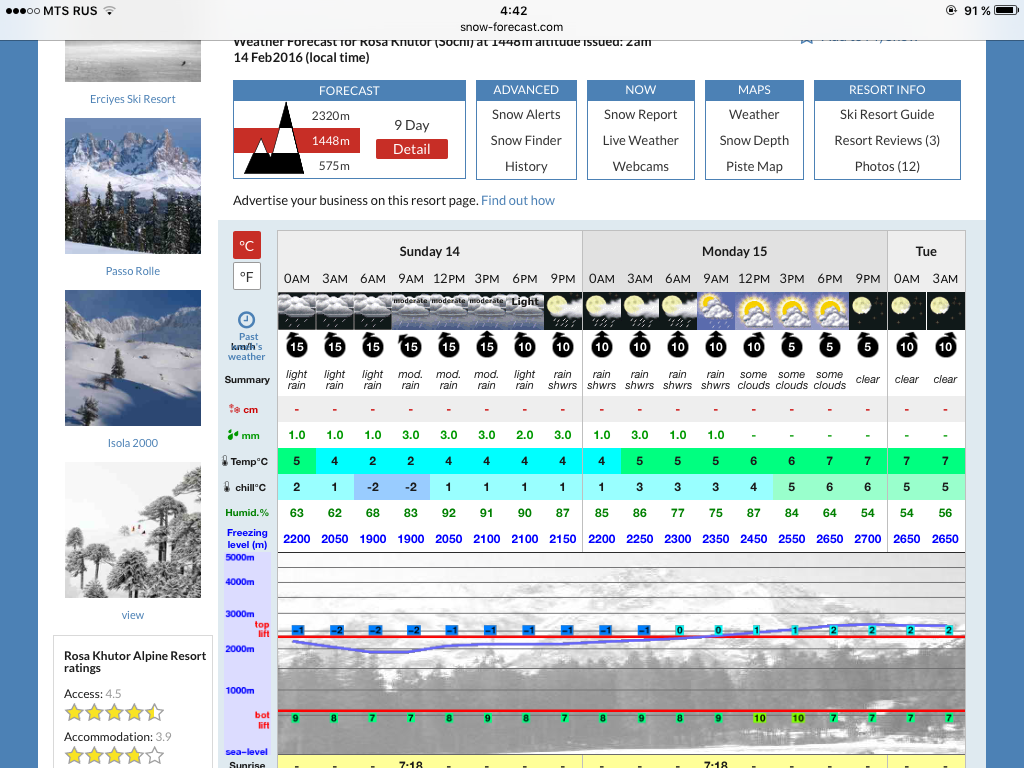Click the Temp°C thermometer label
This screenshot has height=768, width=1024.
246,461
